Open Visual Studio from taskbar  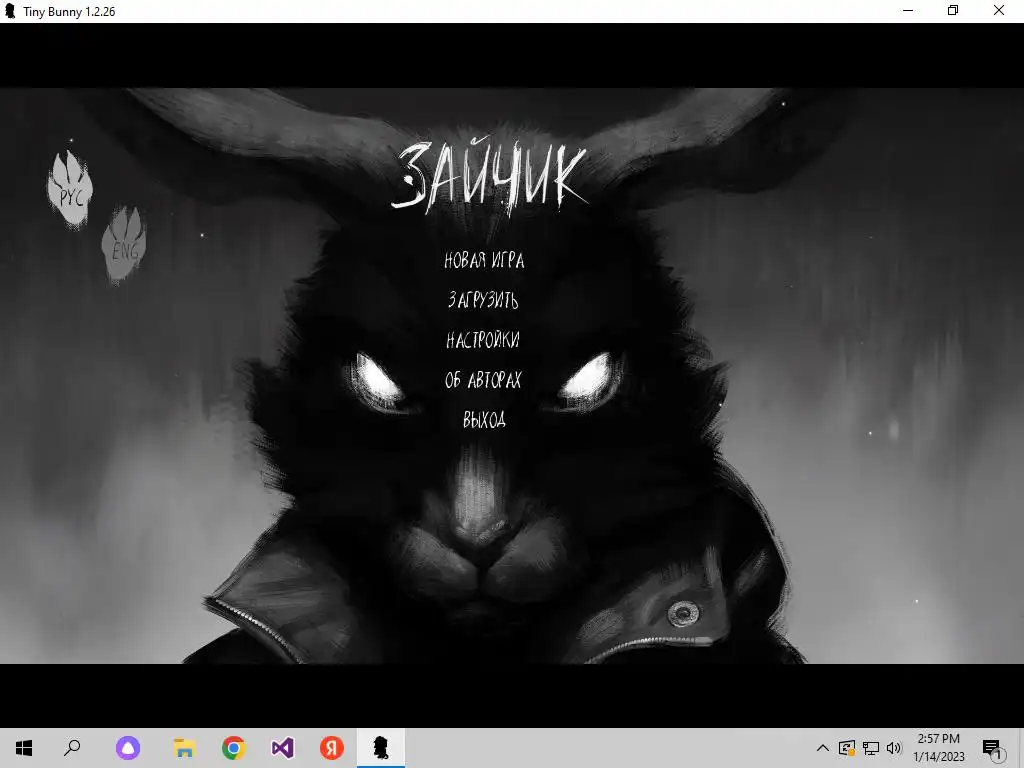click(283, 748)
